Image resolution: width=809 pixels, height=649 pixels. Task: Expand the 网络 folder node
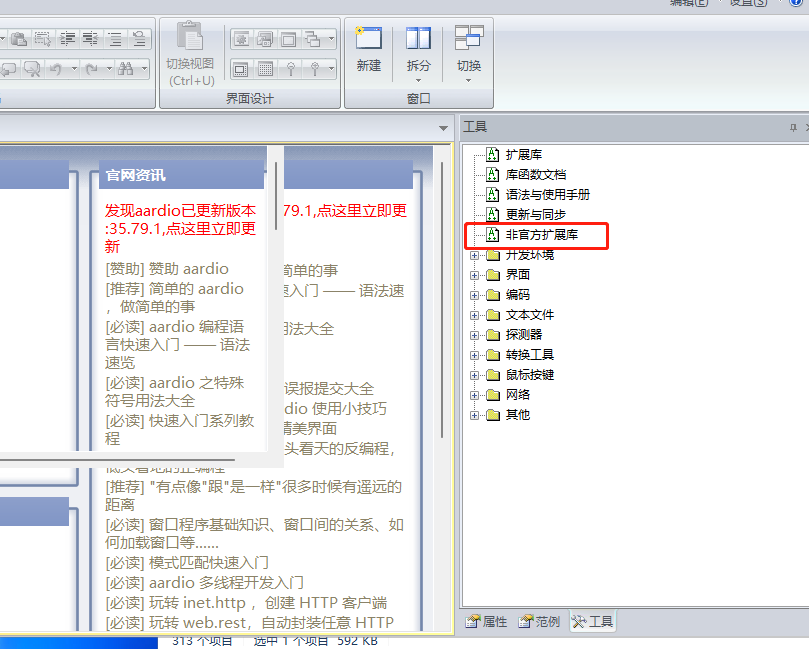pyautogui.click(x=474, y=396)
